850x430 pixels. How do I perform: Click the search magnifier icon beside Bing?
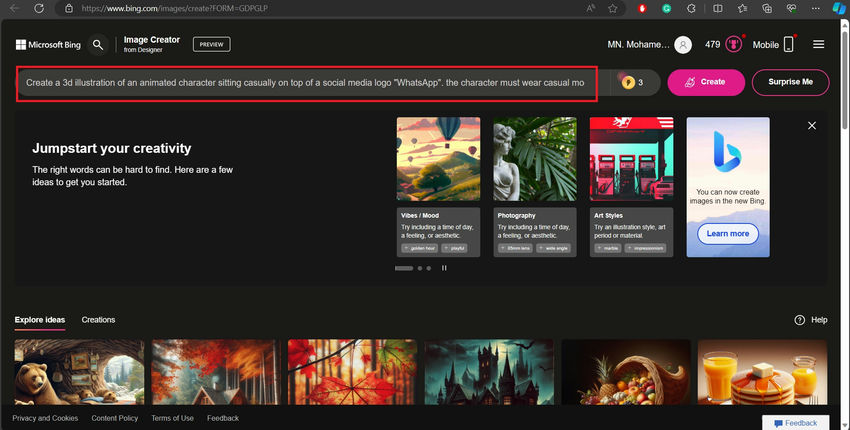click(x=98, y=44)
